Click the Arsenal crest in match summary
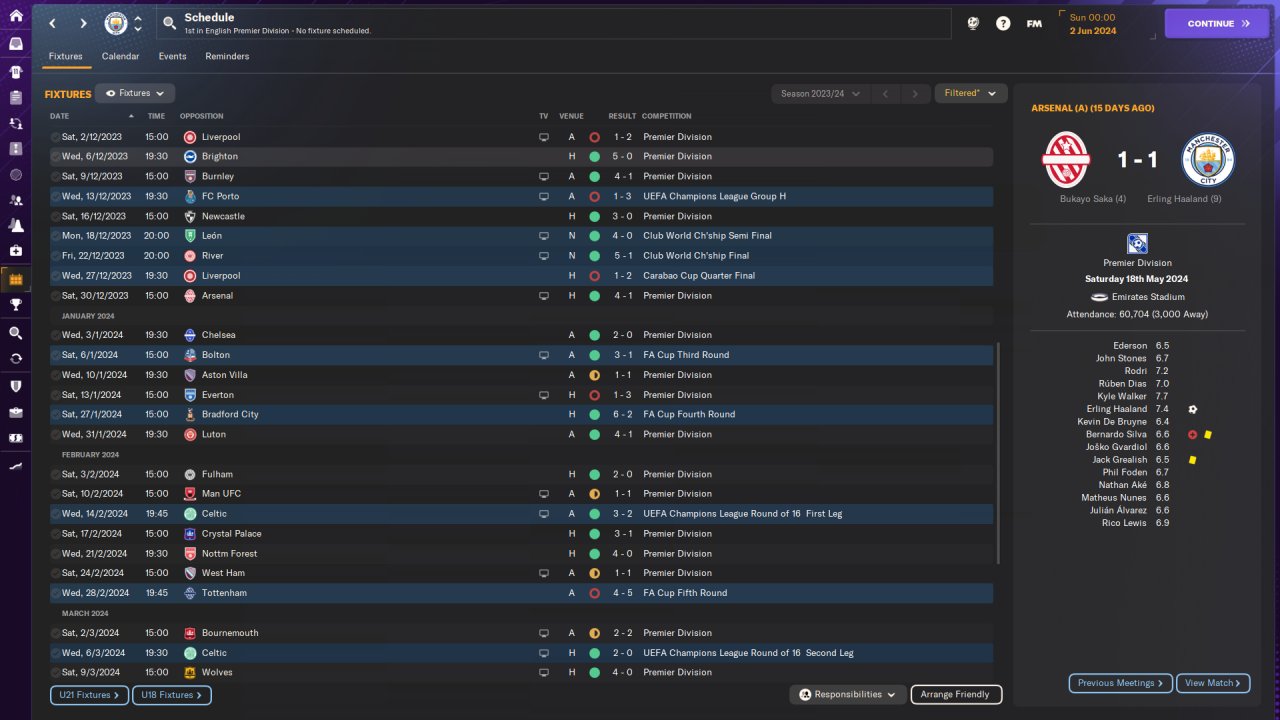 coord(1065,160)
